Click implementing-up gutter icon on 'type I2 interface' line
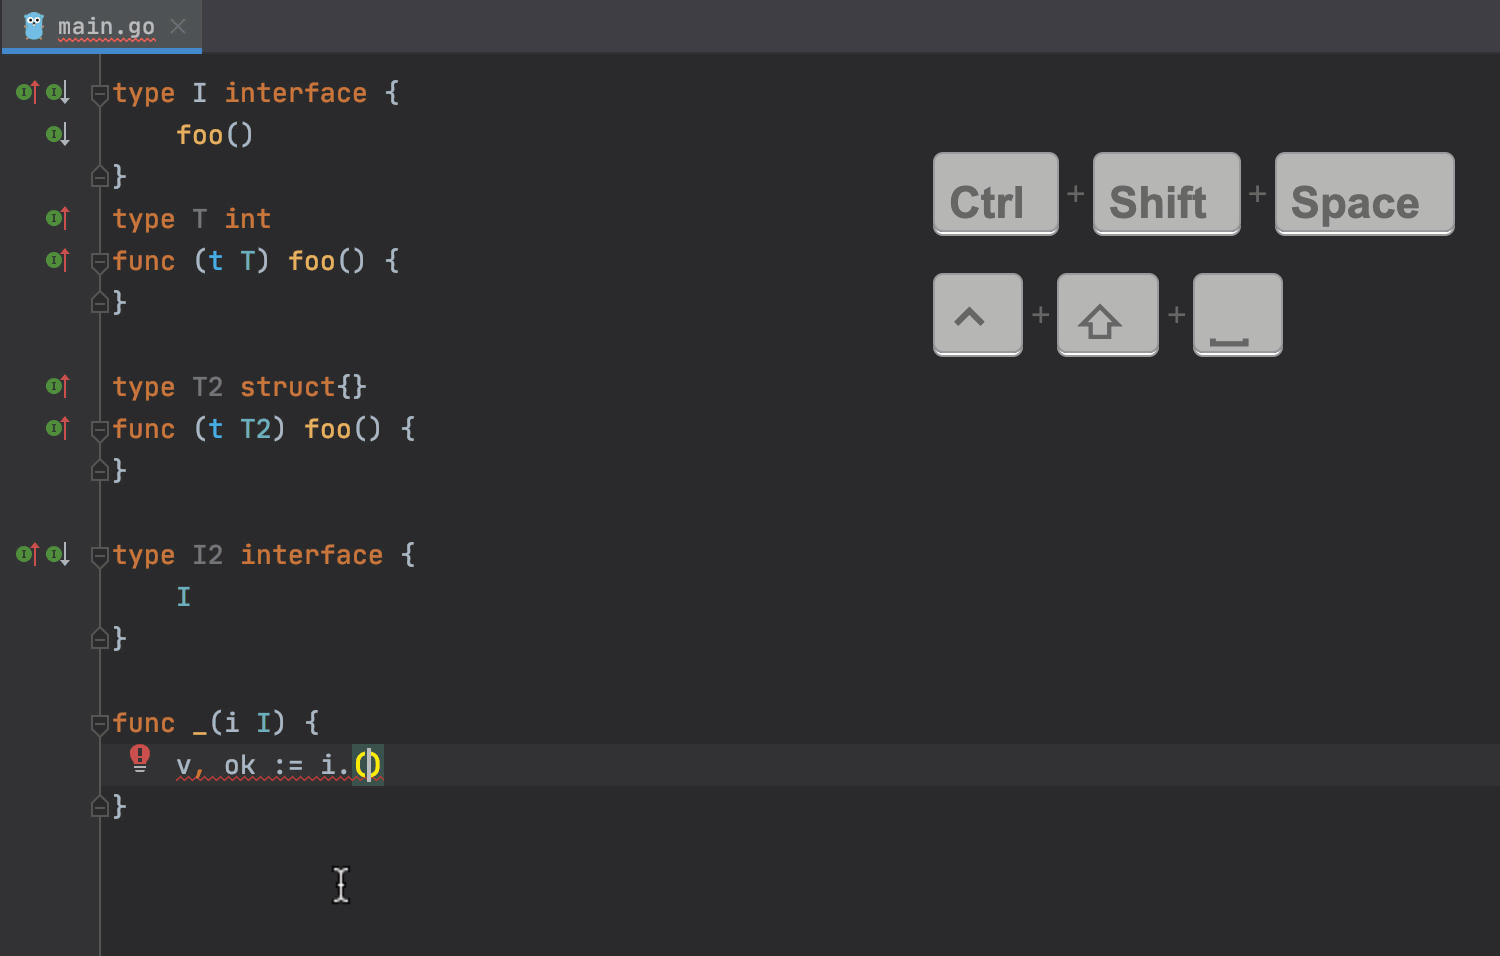Image resolution: width=1500 pixels, height=956 pixels. 28,555
